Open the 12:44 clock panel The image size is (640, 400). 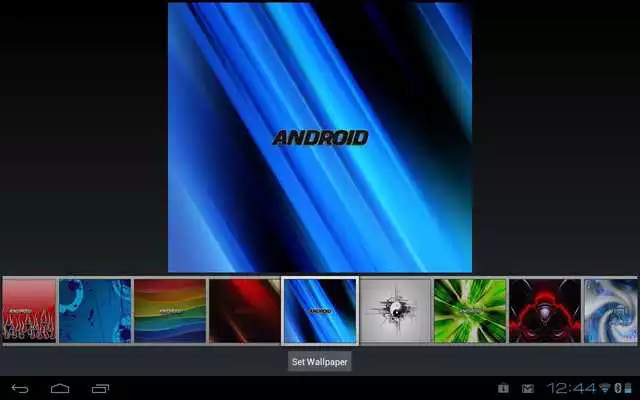[x=571, y=388]
